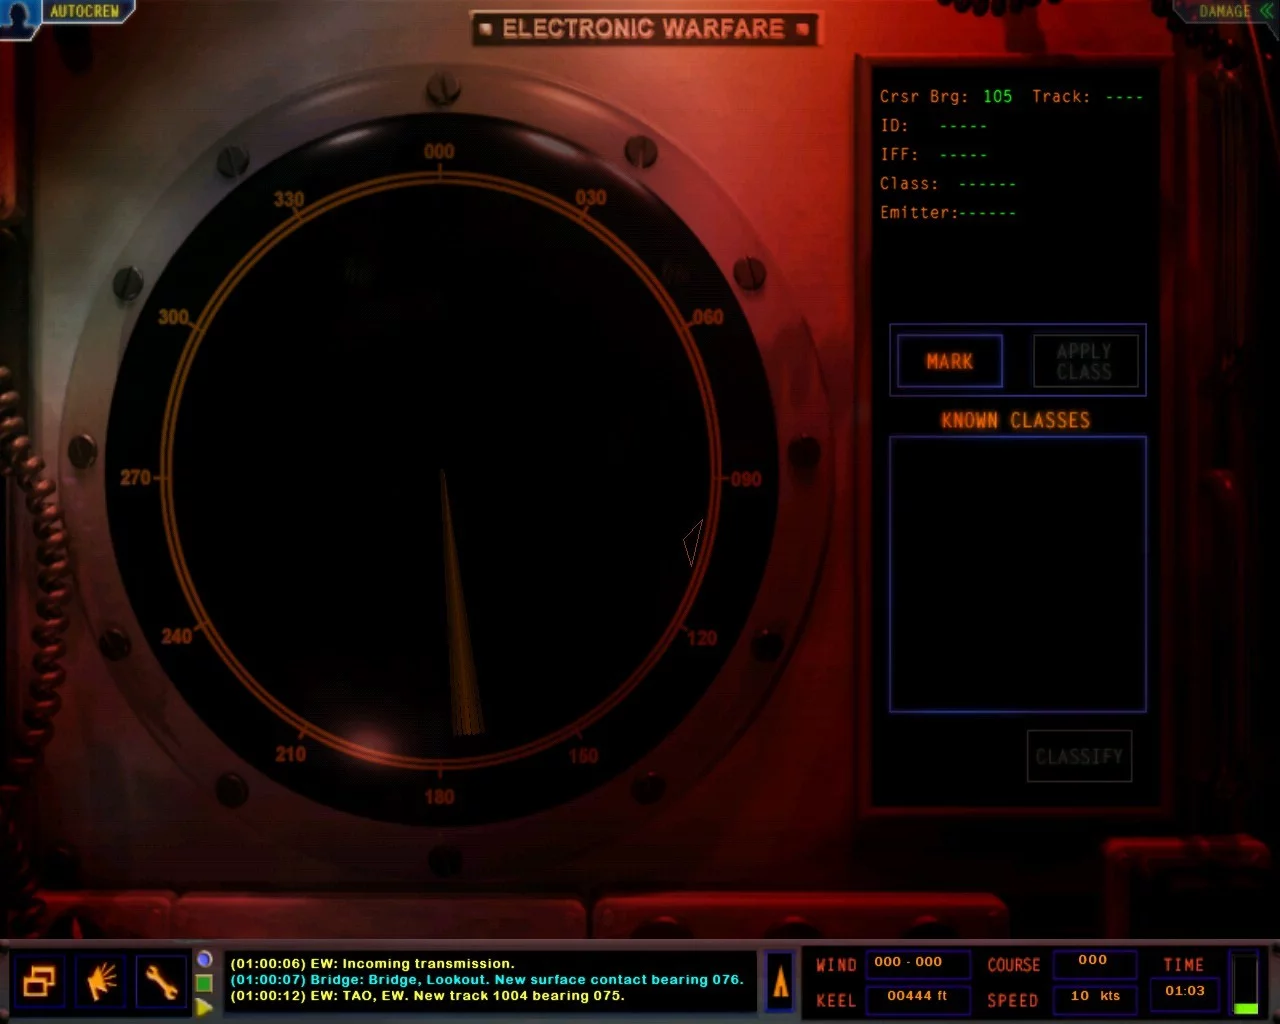
Task: Click the CLASSIFY button
Action: coord(1079,756)
